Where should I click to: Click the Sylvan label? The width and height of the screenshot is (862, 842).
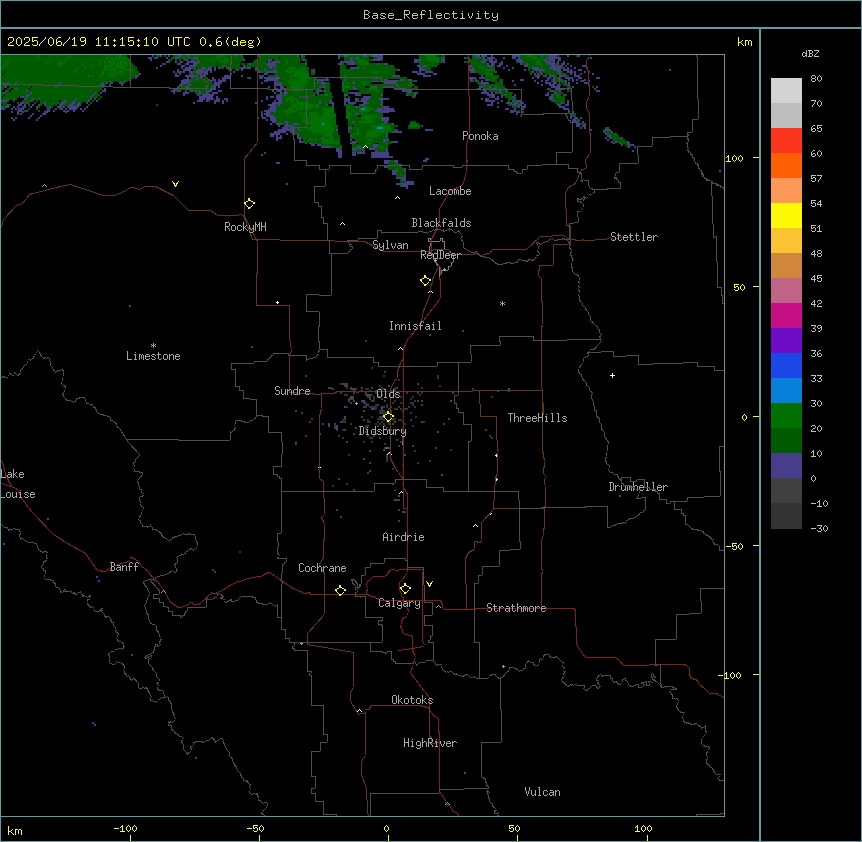click(390, 245)
